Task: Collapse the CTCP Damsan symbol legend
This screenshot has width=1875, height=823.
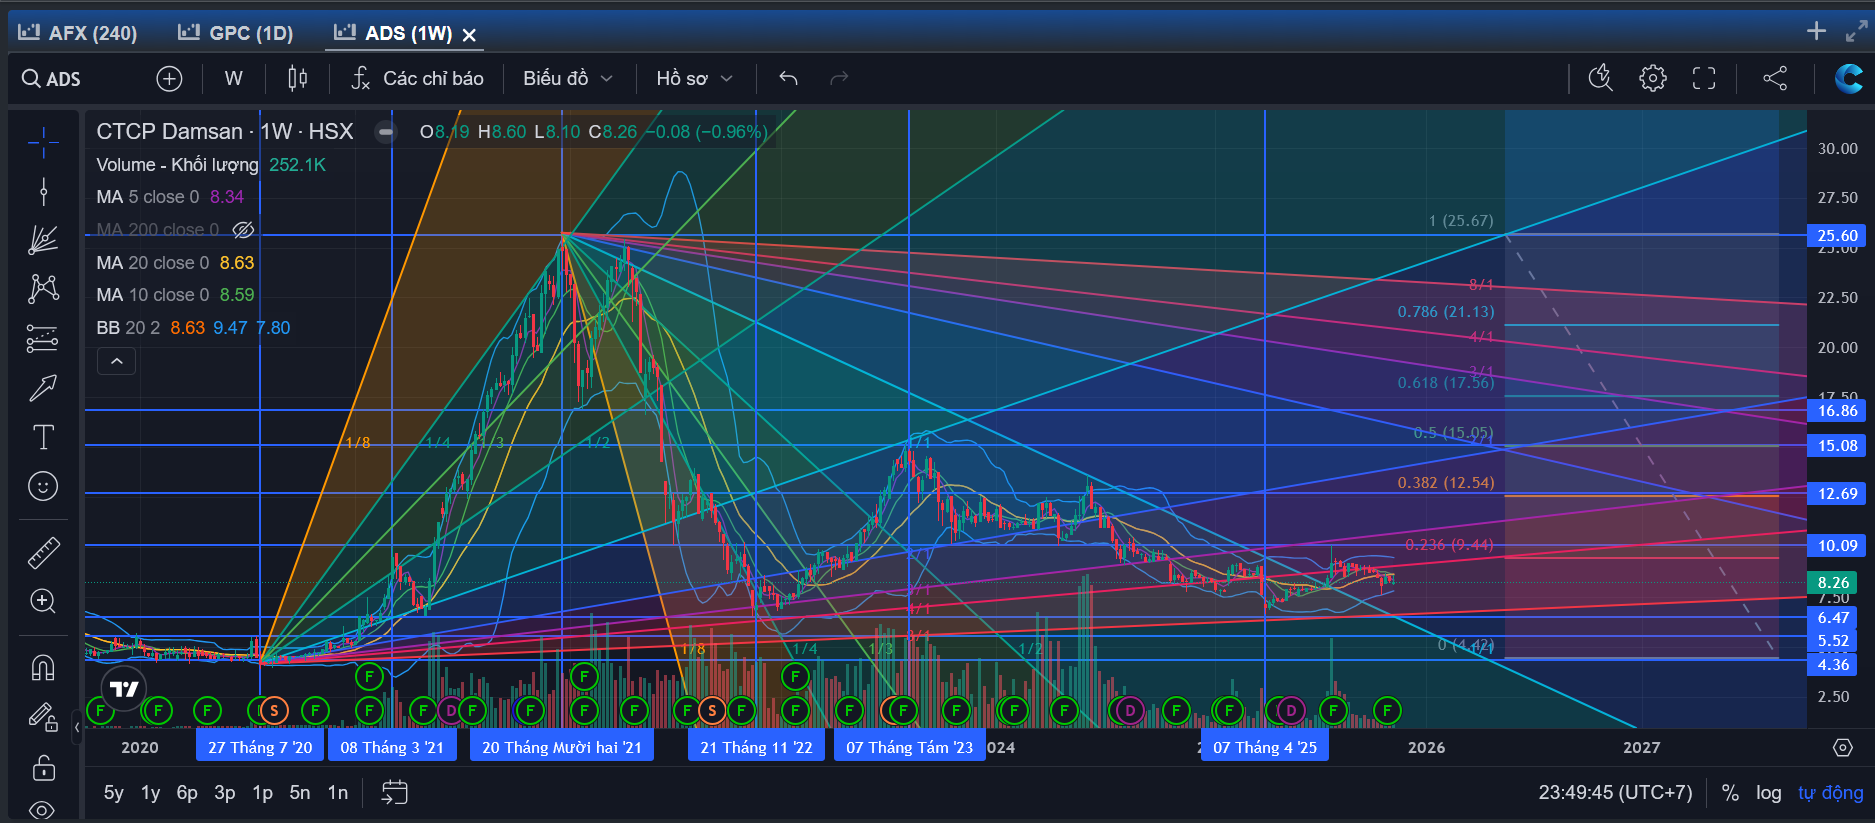Action: [x=385, y=132]
